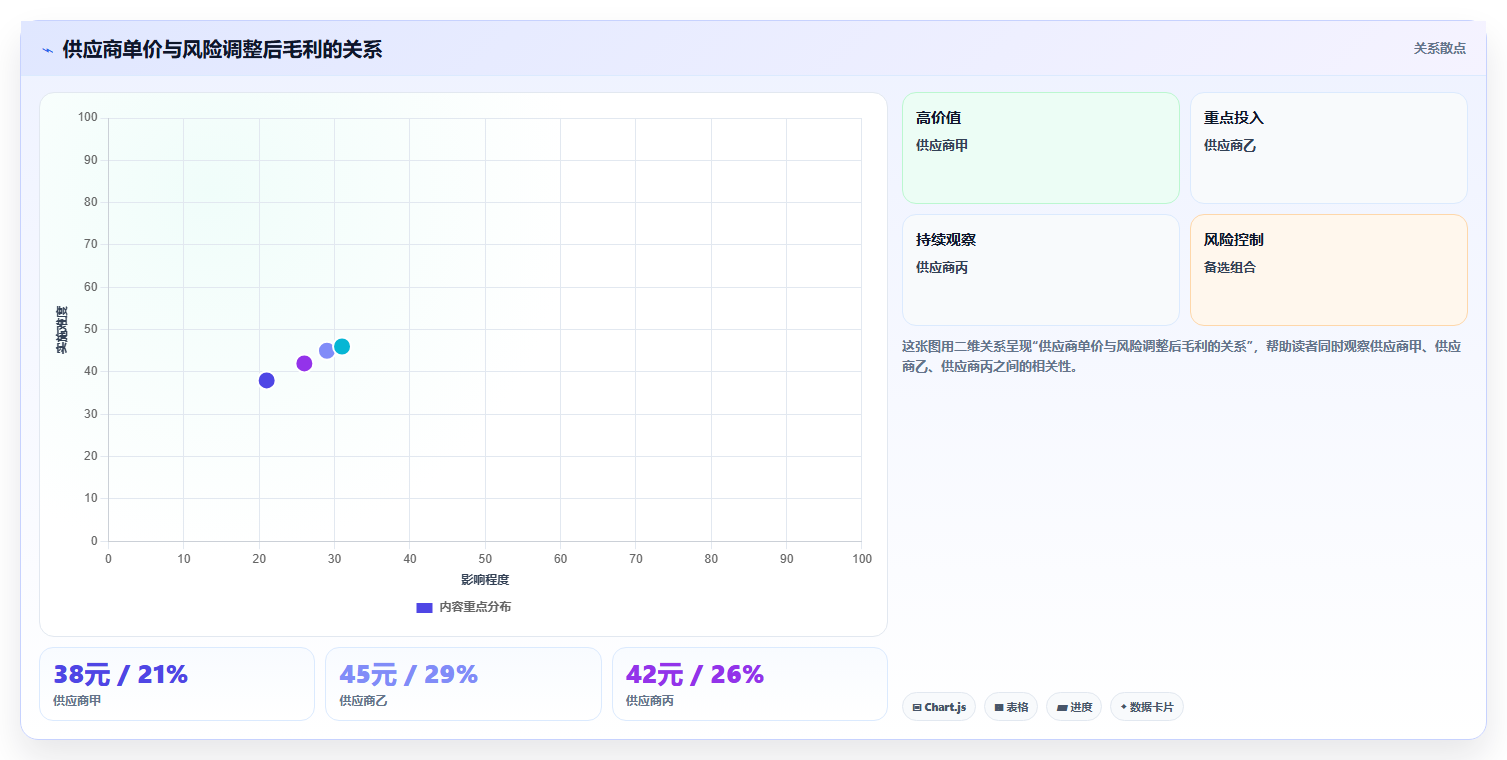Click the Chart.js tag
The height and width of the screenshot is (760, 1507).
pos(939,707)
